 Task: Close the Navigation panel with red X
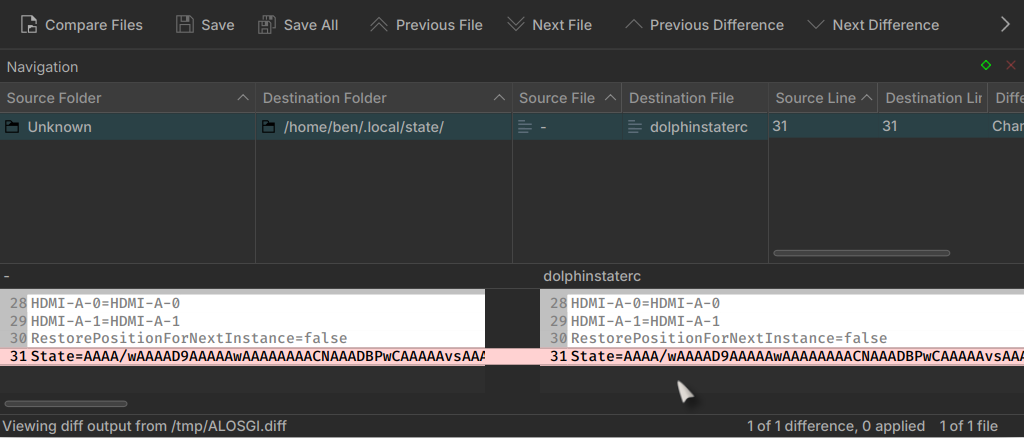click(1010, 66)
